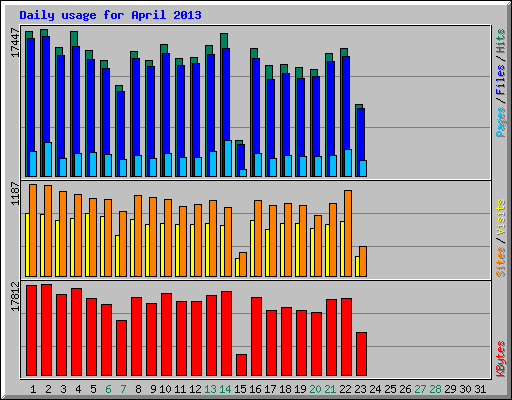Click day 15 on the date axis

[x=240, y=389]
